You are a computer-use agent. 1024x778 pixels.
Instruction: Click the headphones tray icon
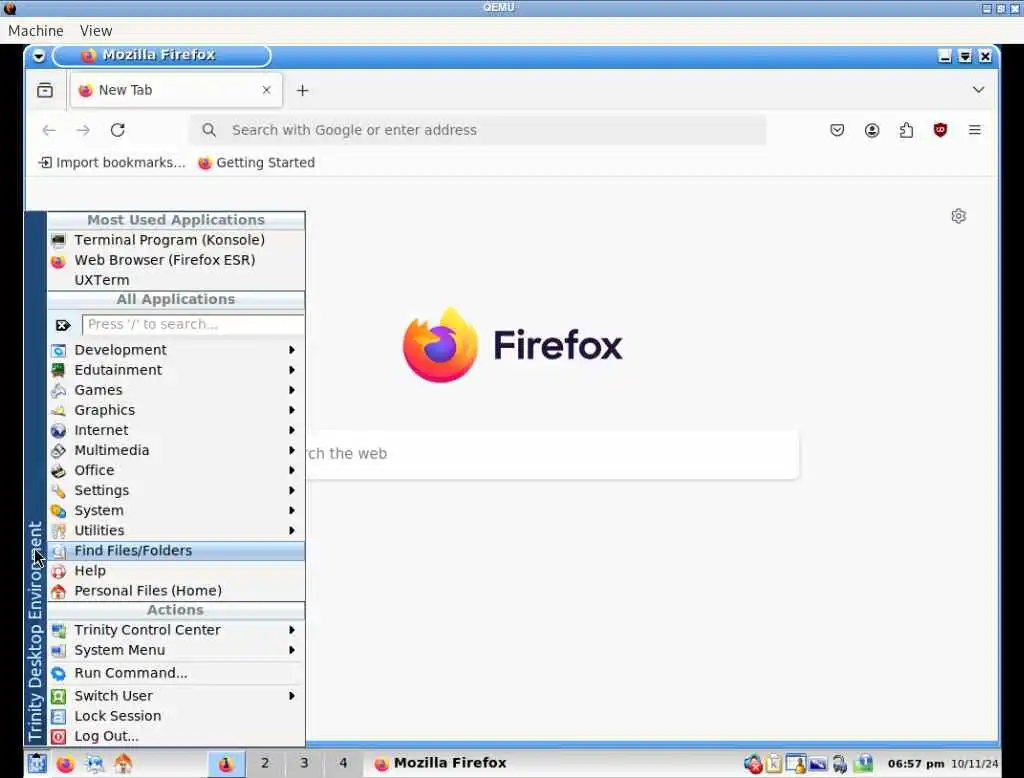(x=840, y=763)
